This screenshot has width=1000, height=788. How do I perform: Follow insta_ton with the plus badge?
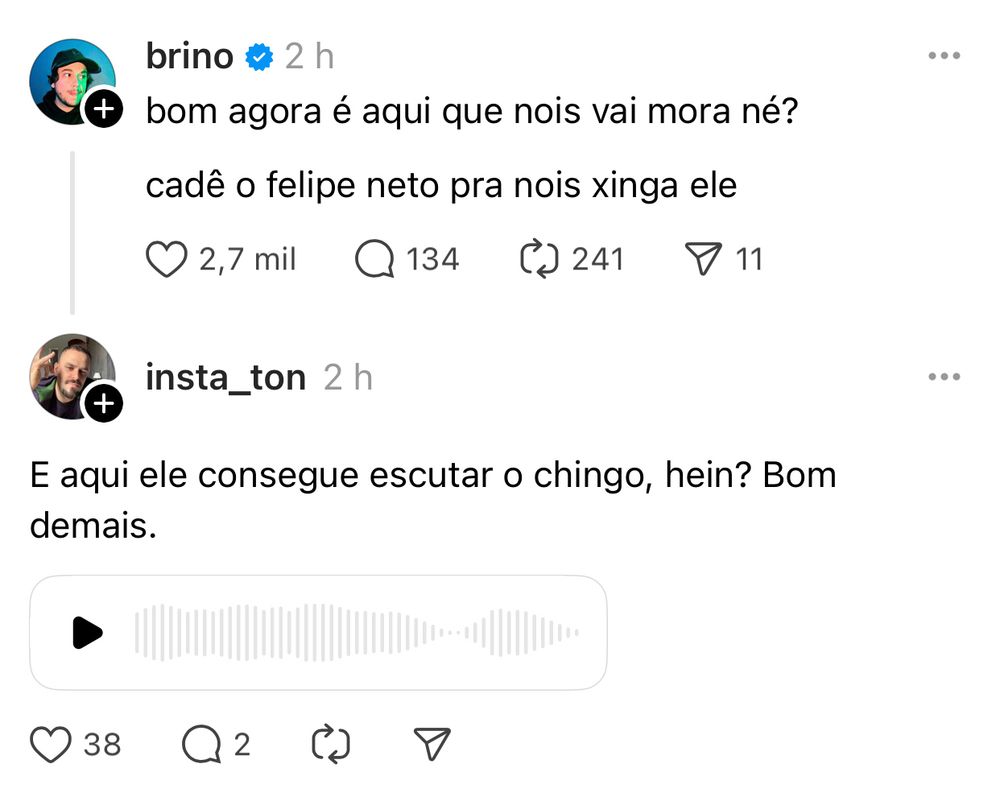103,403
